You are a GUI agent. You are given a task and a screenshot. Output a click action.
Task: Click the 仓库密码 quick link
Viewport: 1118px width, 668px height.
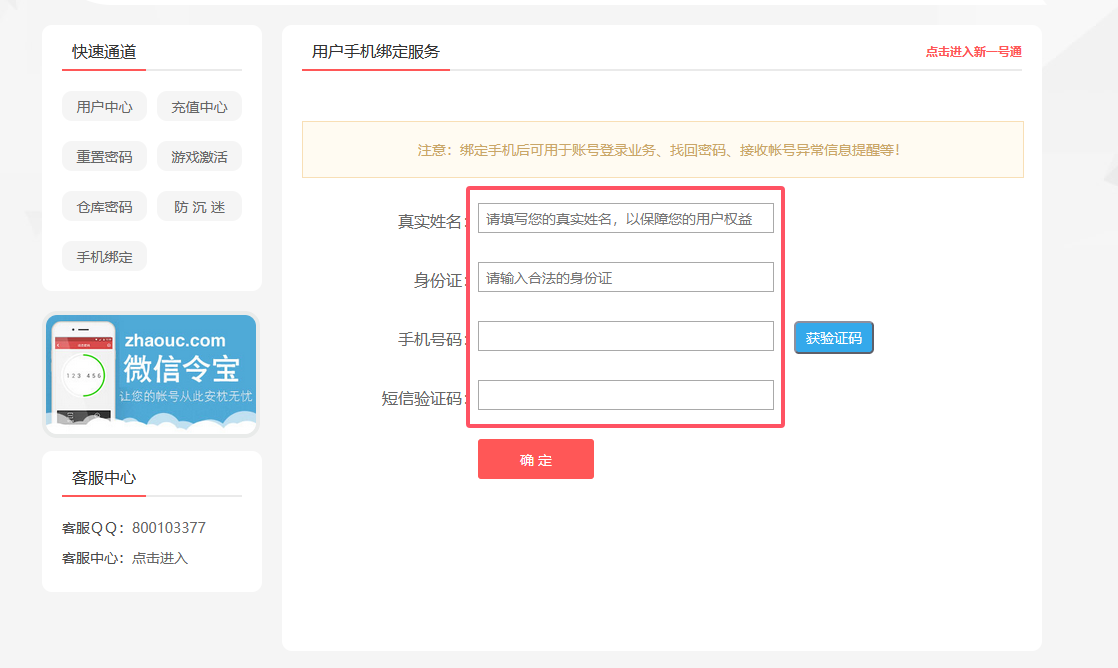tap(104, 207)
